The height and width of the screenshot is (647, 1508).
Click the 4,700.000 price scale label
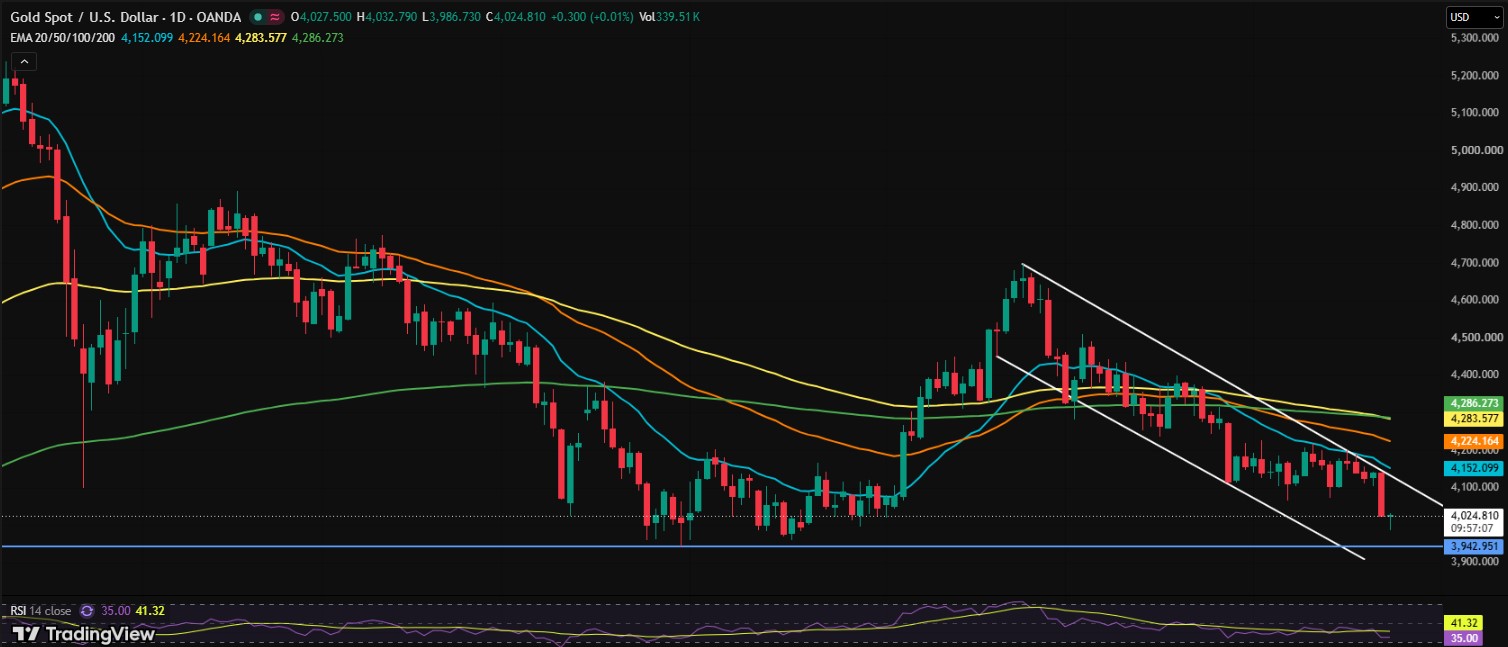[x=1474, y=263]
